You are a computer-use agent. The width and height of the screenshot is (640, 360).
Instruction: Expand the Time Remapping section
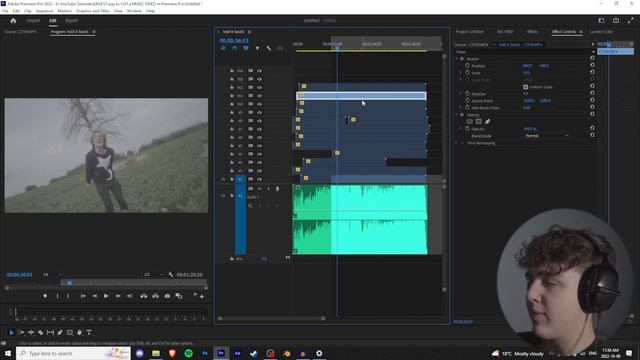tap(457, 143)
